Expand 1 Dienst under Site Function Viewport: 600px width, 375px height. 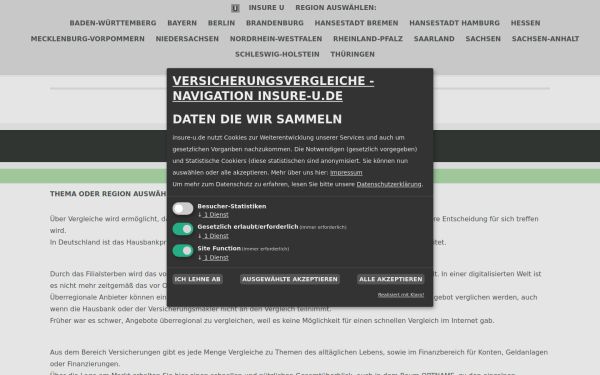tap(216, 258)
